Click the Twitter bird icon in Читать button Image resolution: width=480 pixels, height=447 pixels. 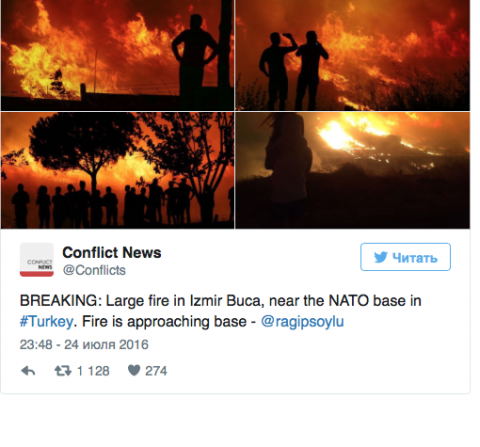pos(380,257)
